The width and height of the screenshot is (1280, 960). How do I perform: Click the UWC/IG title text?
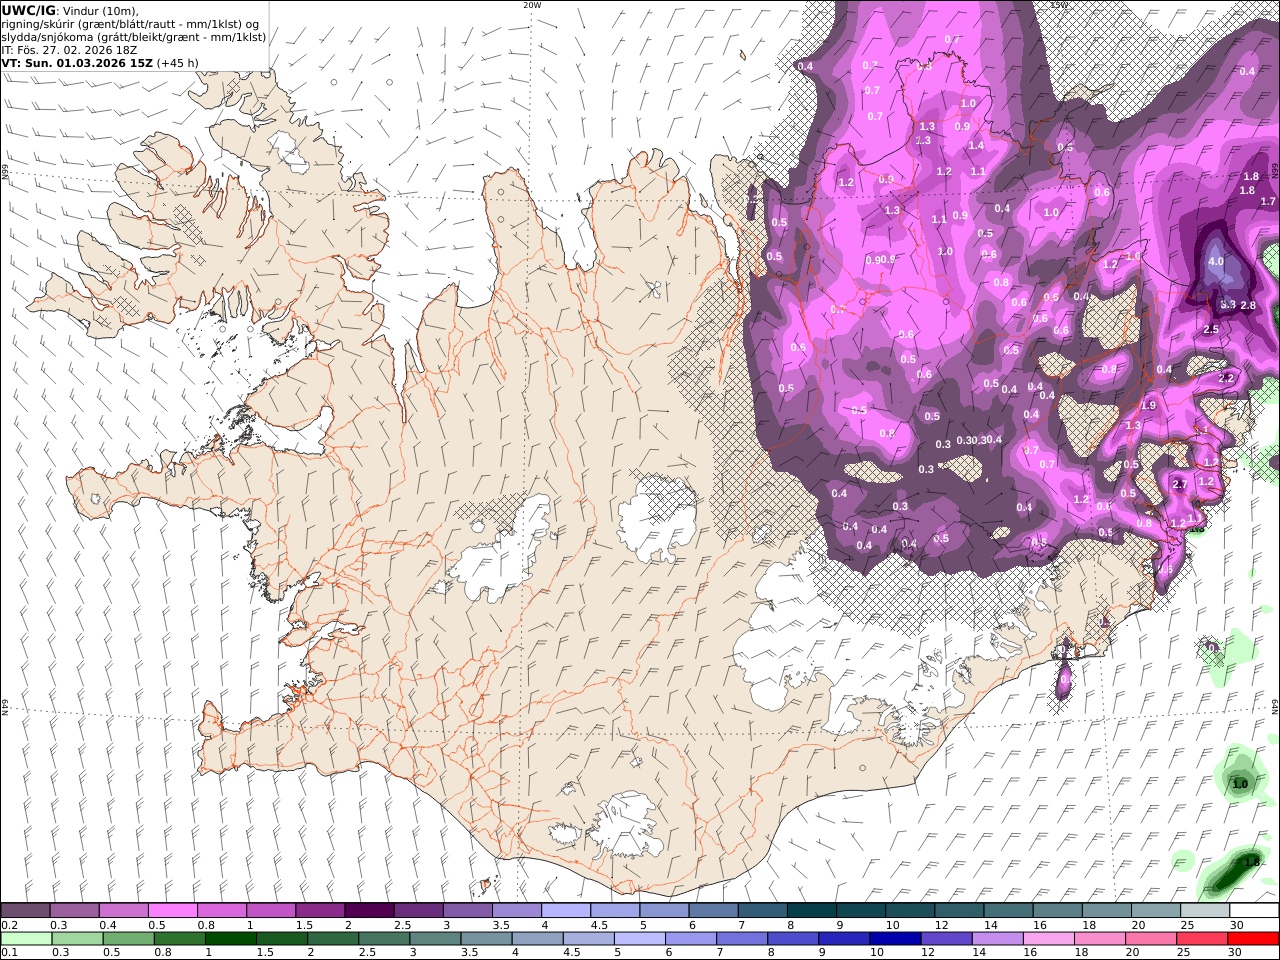(x=29, y=10)
